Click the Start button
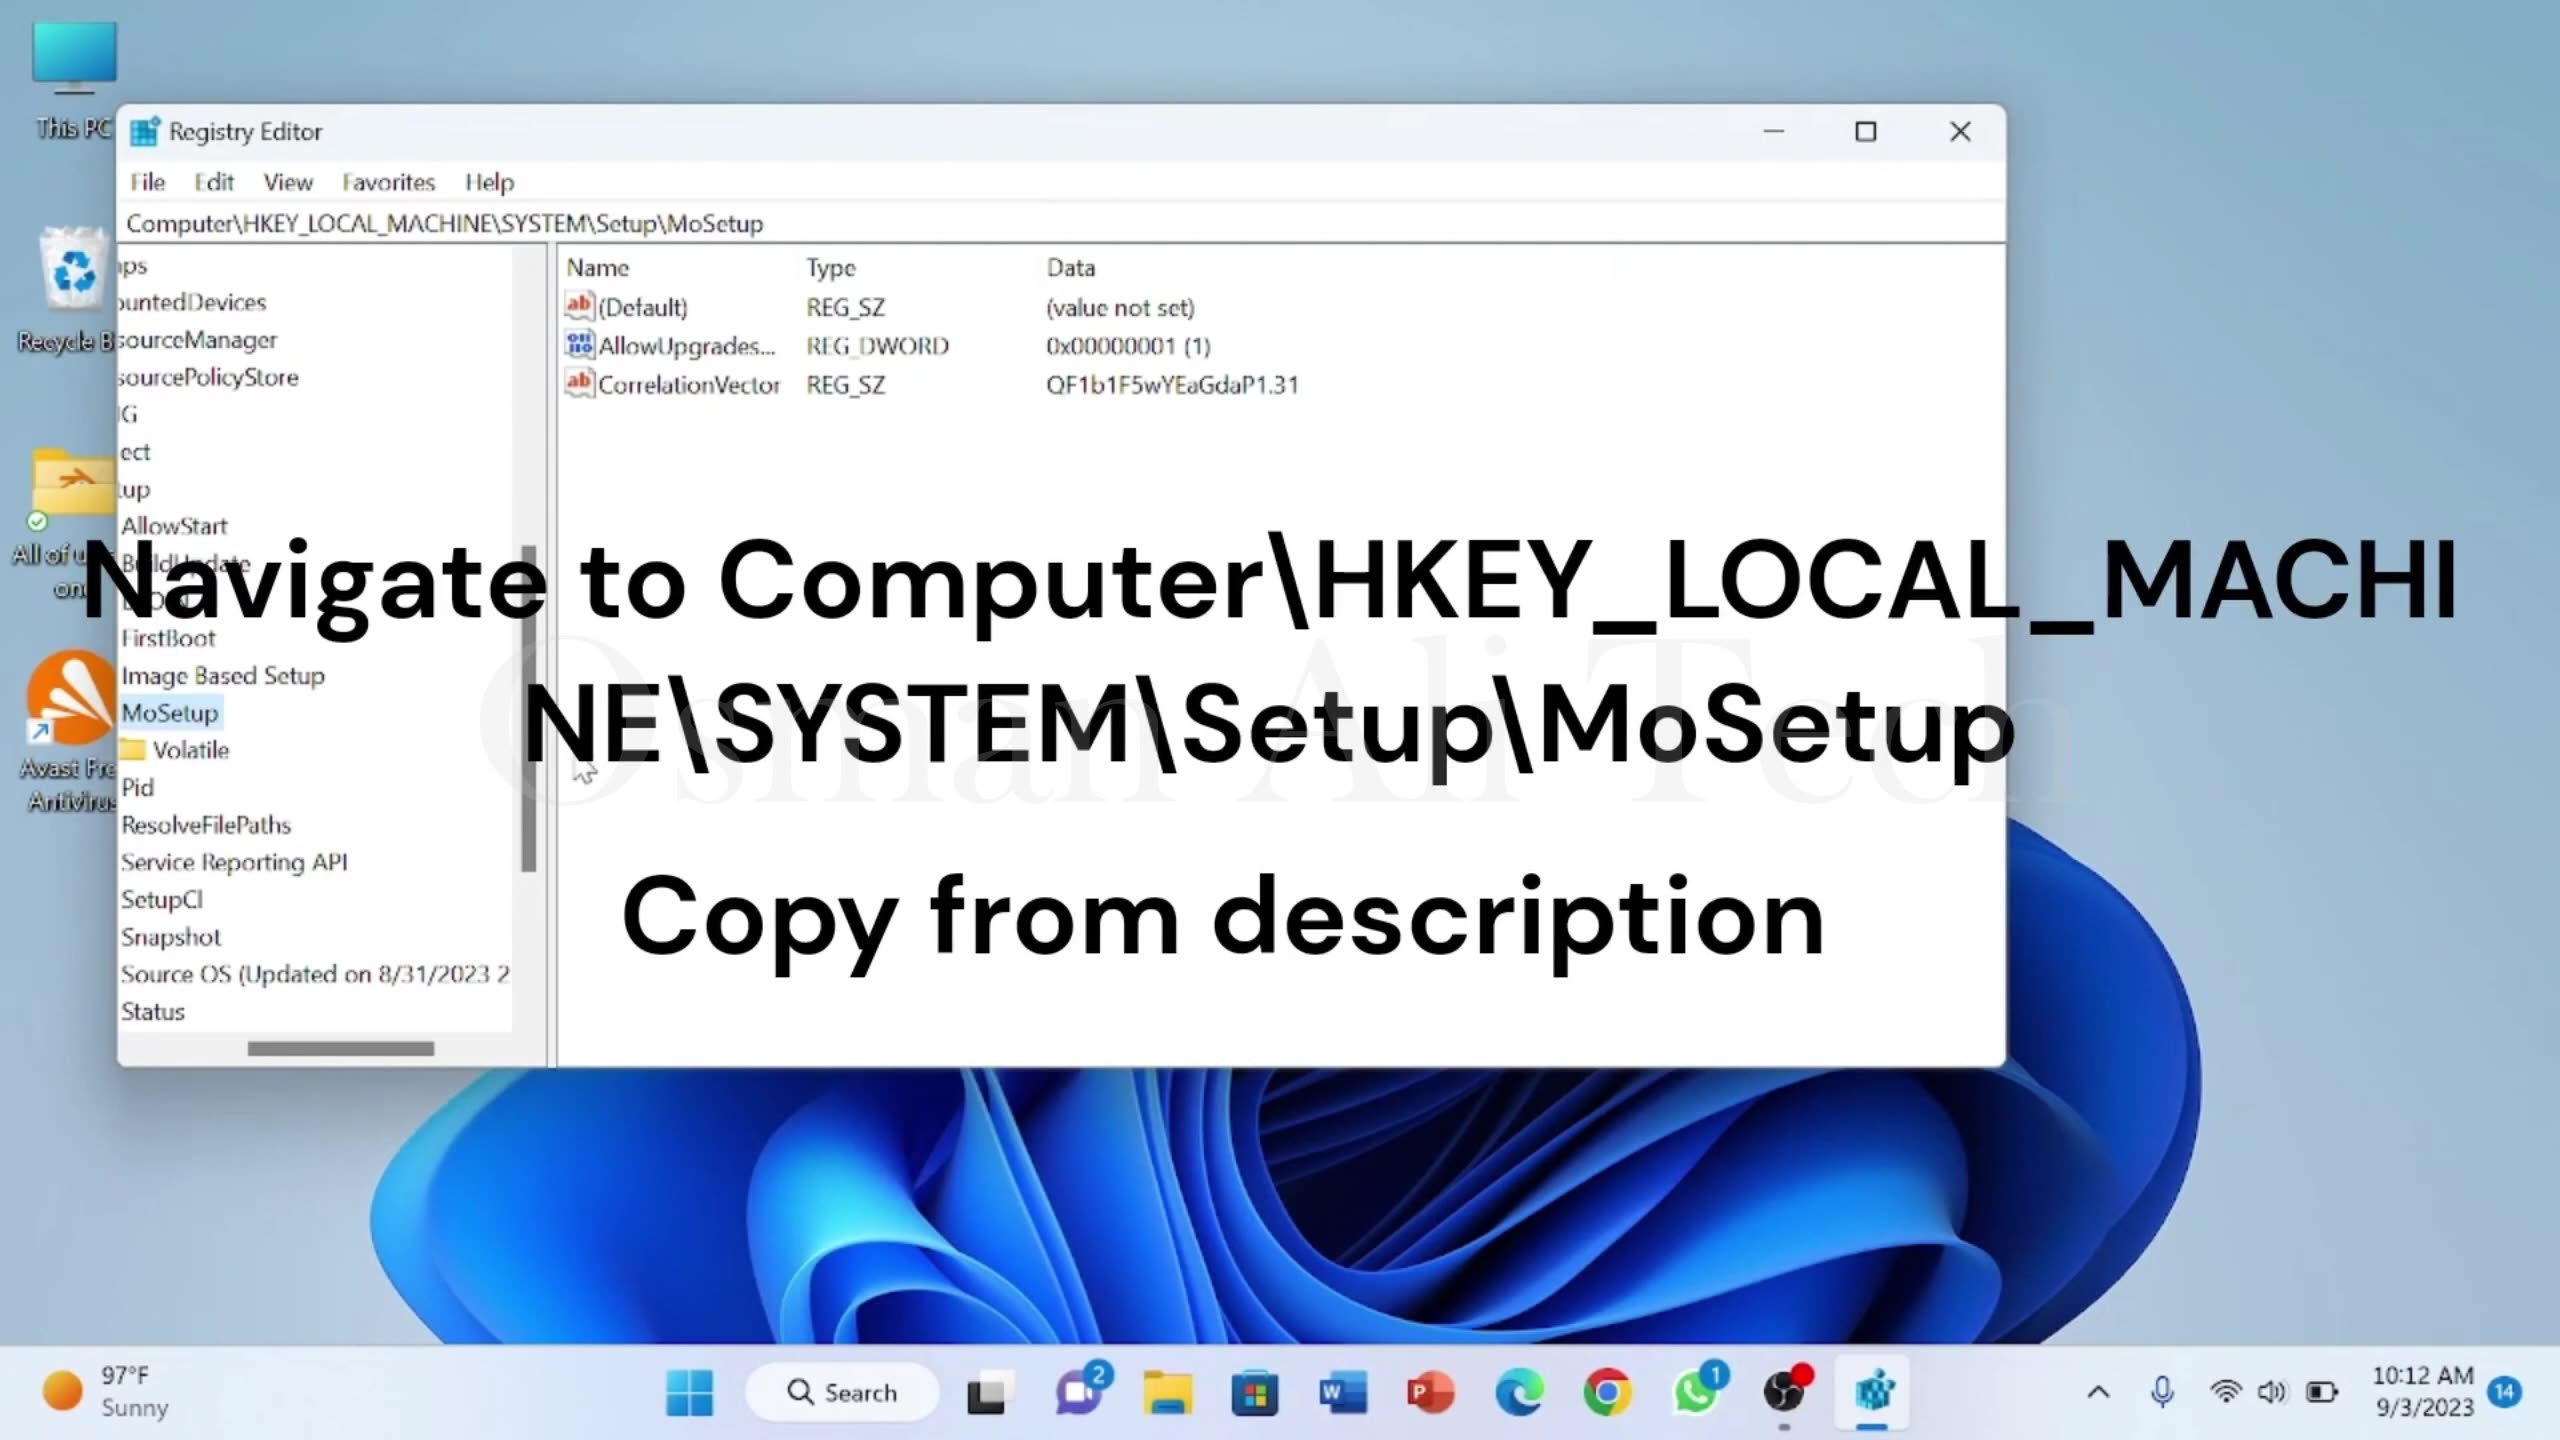 pyautogui.click(x=689, y=1392)
